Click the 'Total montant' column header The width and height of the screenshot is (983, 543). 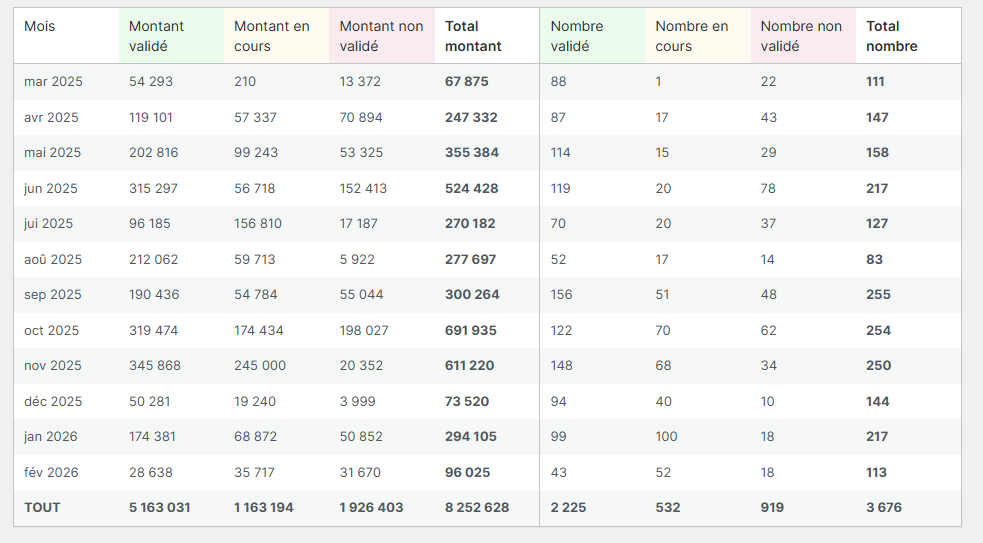click(474, 36)
